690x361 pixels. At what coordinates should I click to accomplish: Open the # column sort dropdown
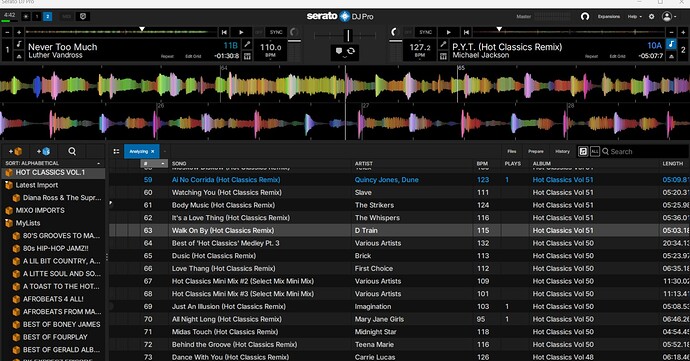tap(162, 163)
